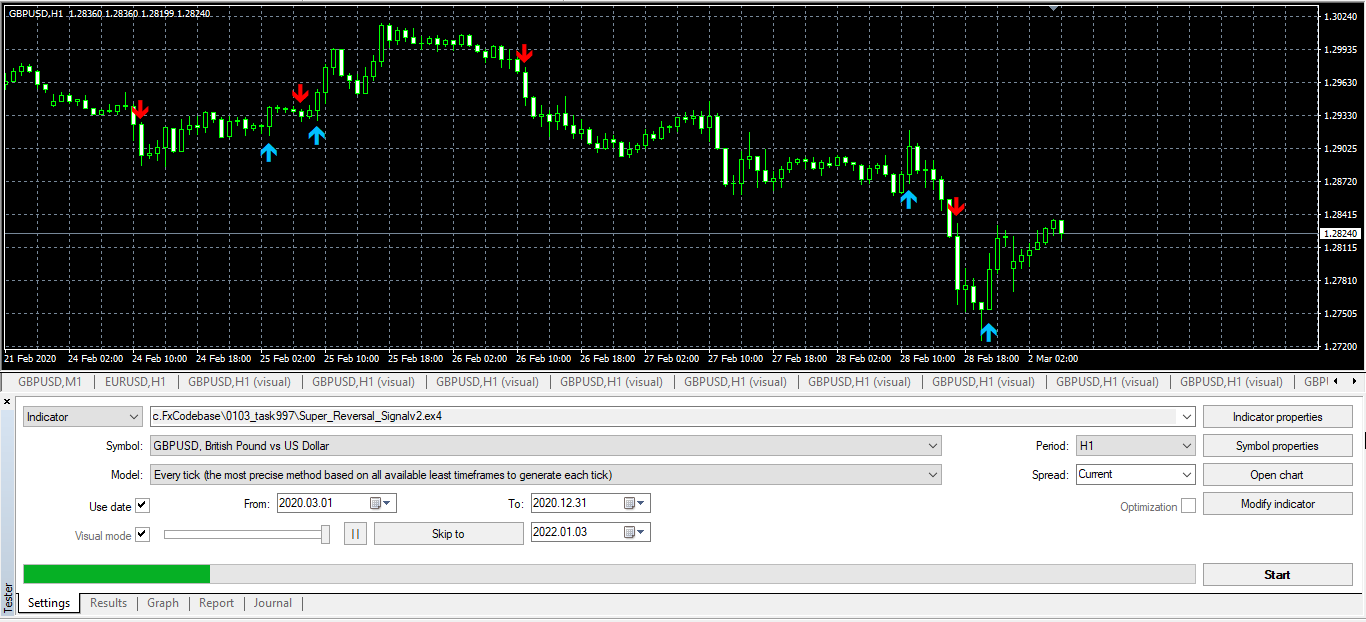Disable the Visual mode checkbox

pos(142,535)
